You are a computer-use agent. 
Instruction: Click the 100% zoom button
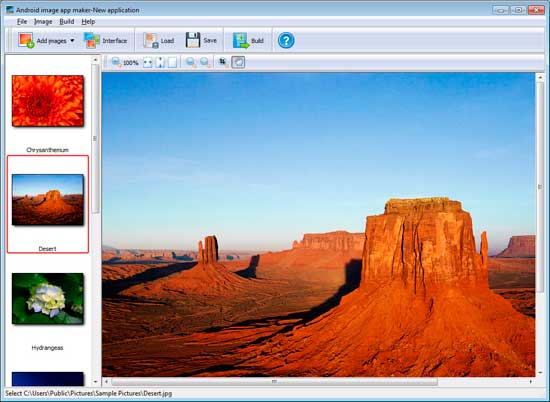[x=125, y=63]
